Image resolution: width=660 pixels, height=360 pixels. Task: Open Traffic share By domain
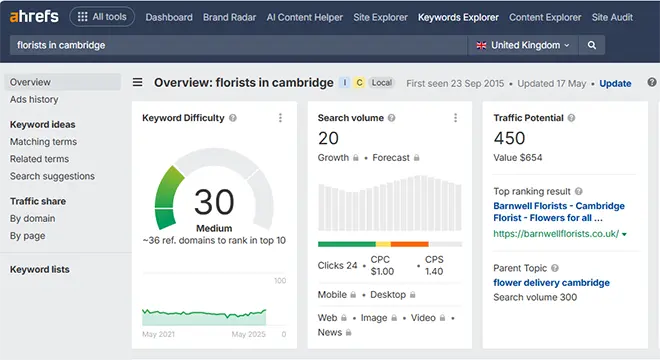coord(32,219)
